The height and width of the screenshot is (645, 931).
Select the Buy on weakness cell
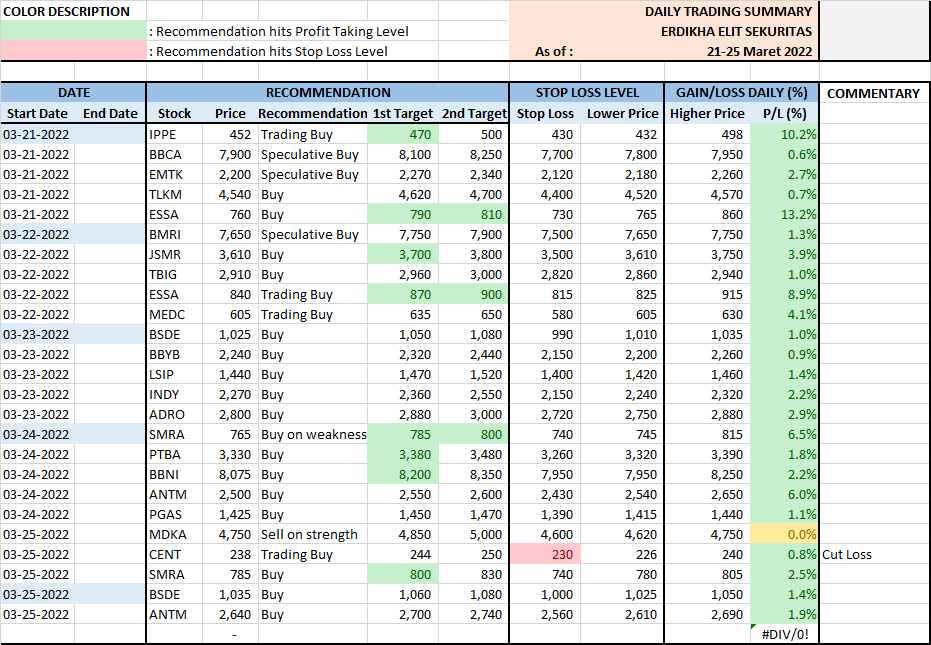point(312,434)
